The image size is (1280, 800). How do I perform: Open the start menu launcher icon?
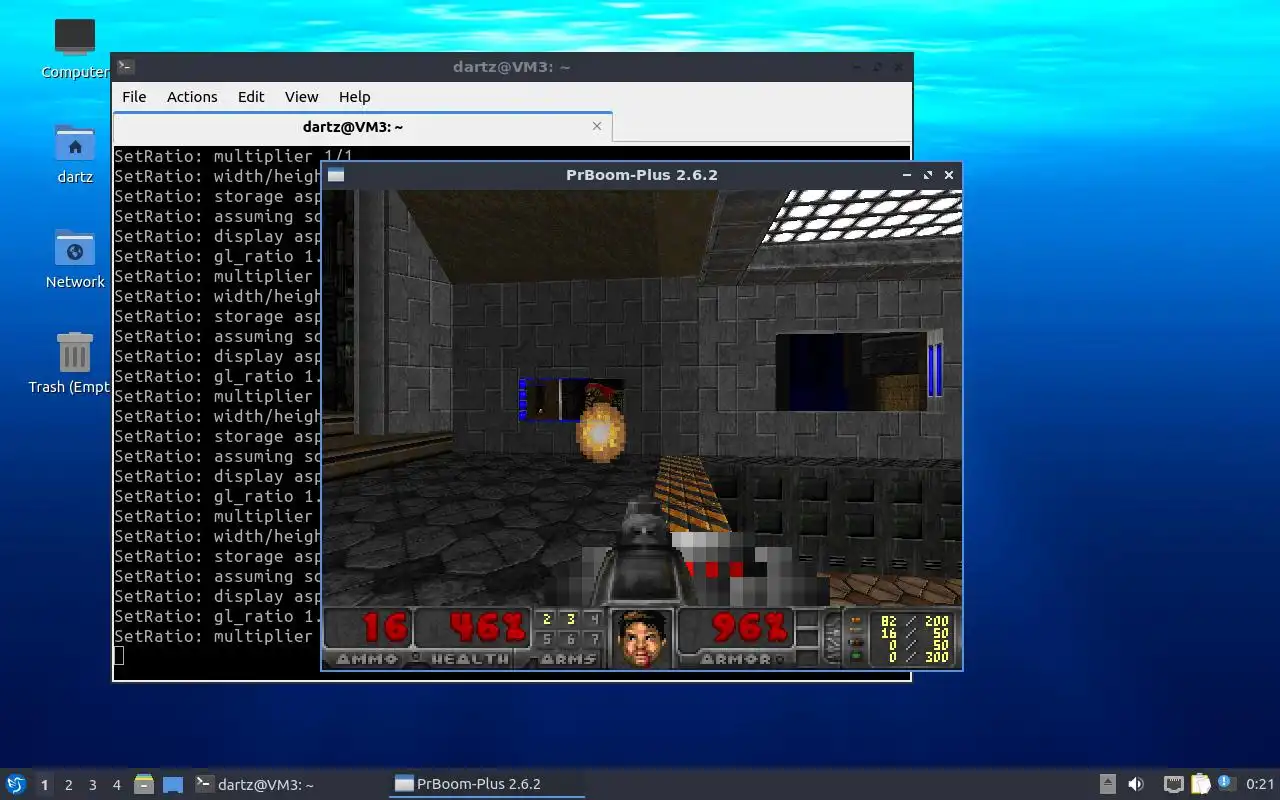point(16,784)
